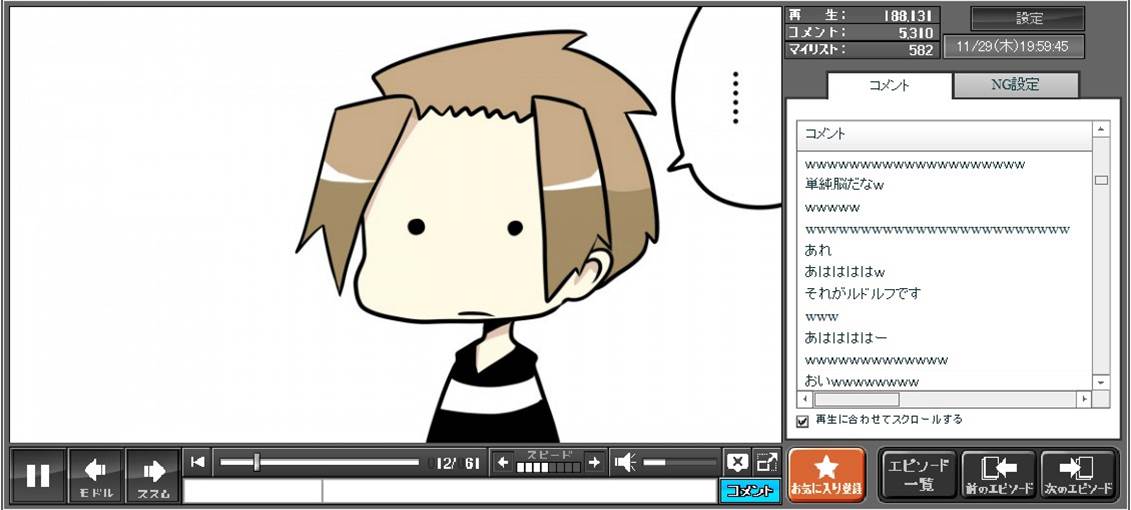Open the エピソード一覧 episode list
The height and width of the screenshot is (510, 1131).
point(918,475)
